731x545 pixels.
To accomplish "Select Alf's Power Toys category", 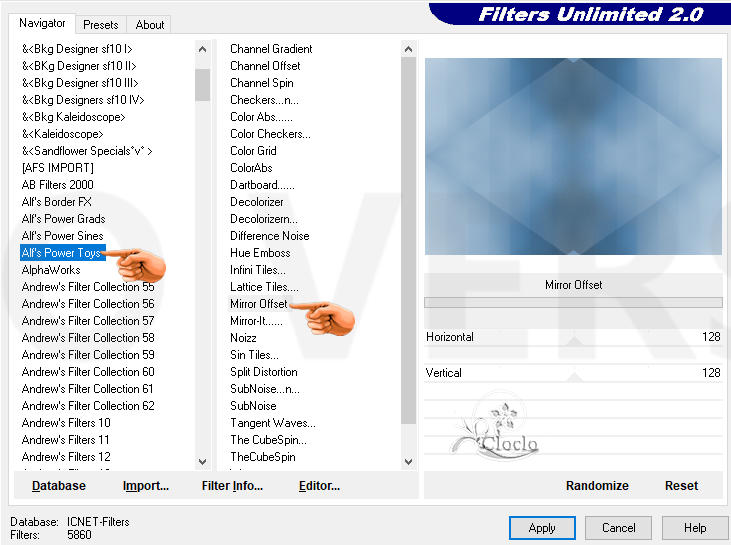I will click(x=62, y=253).
